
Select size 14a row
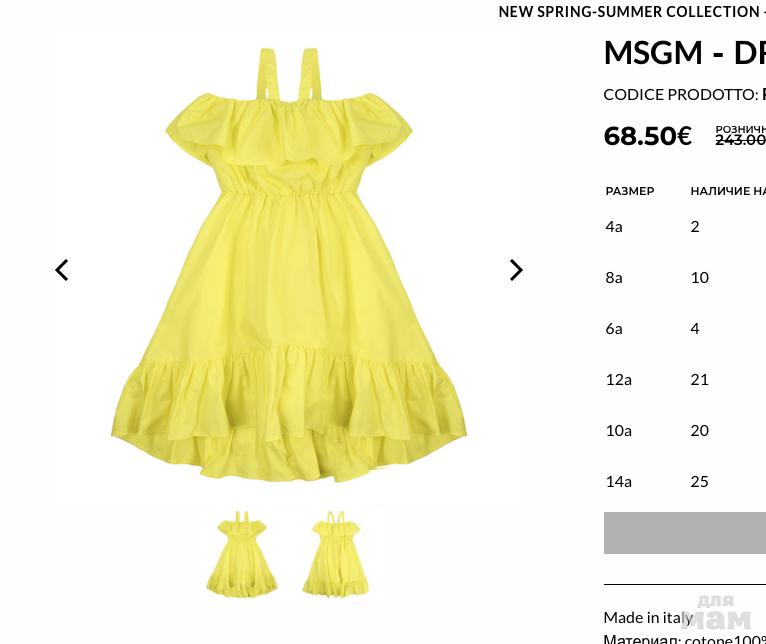[x=685, y=482]
